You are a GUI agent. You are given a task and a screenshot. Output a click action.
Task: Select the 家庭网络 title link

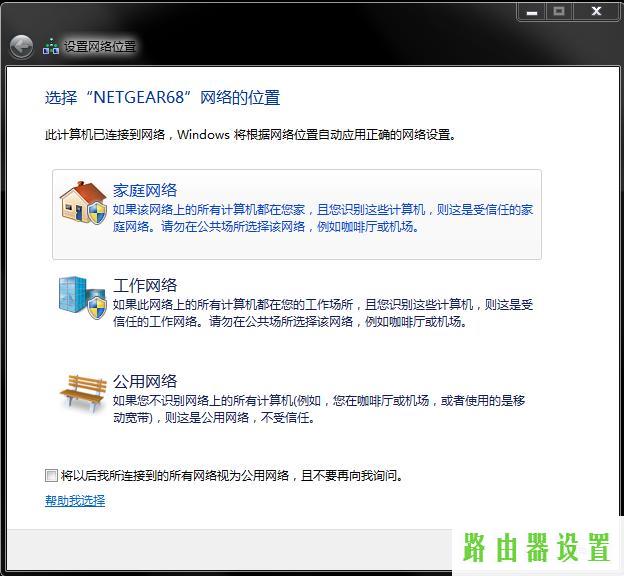(145, 190)
